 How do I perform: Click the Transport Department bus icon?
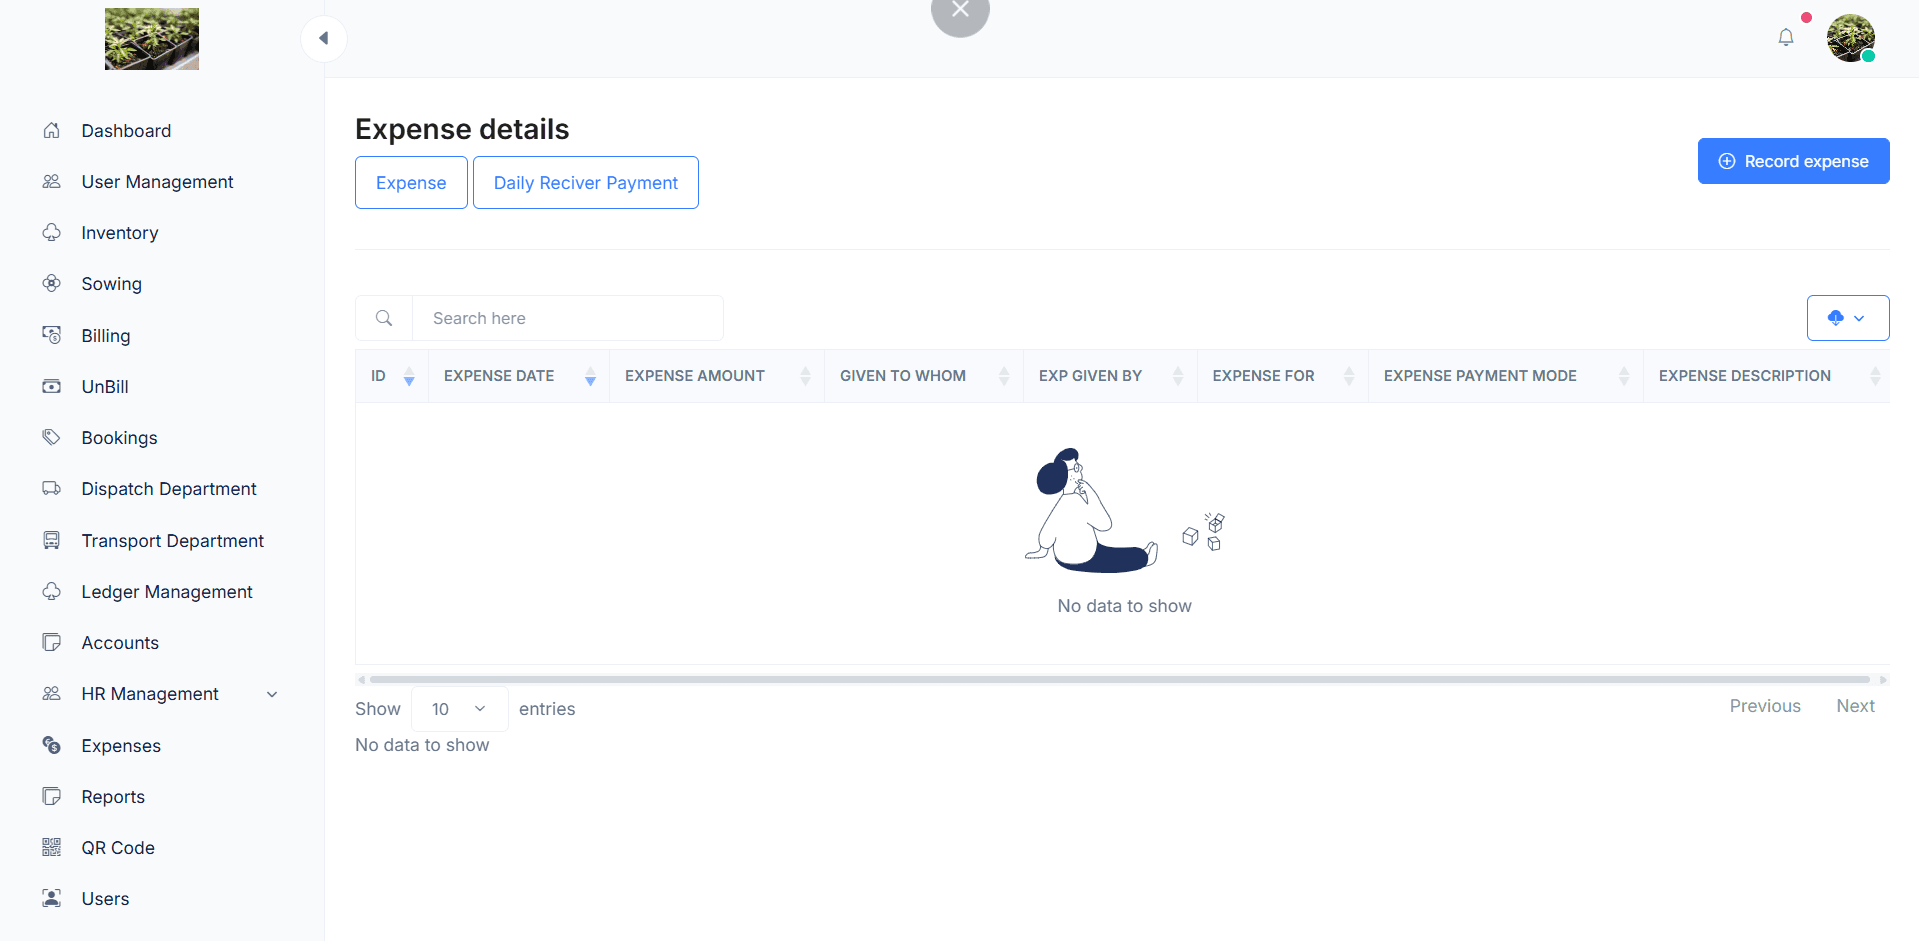coord(52,541)
